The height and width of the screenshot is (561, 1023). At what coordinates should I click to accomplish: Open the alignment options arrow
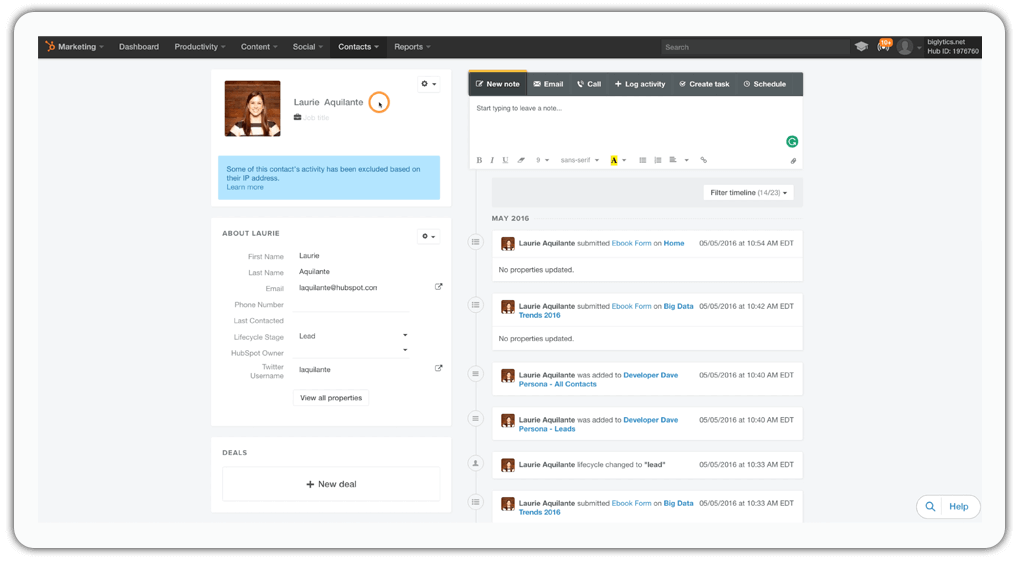pyautogui.click(x=686, y=160)
